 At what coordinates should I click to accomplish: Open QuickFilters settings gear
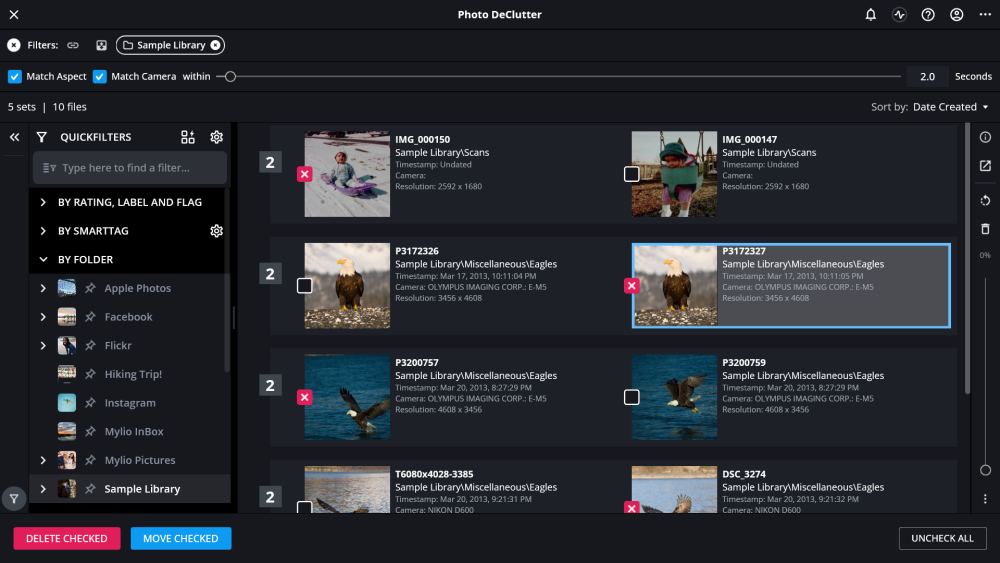pos(217,137)
